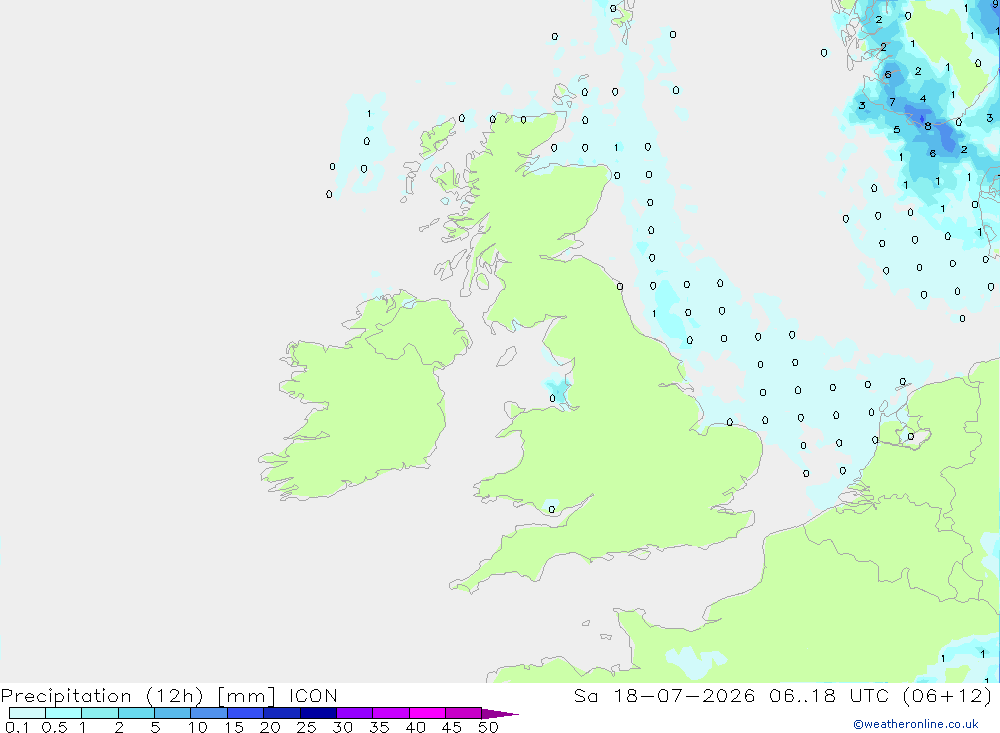This screenshot has width=1000, height=733.
Task: Click the 35–40 mm purple legend swatch
Action: tap(390, 713)
